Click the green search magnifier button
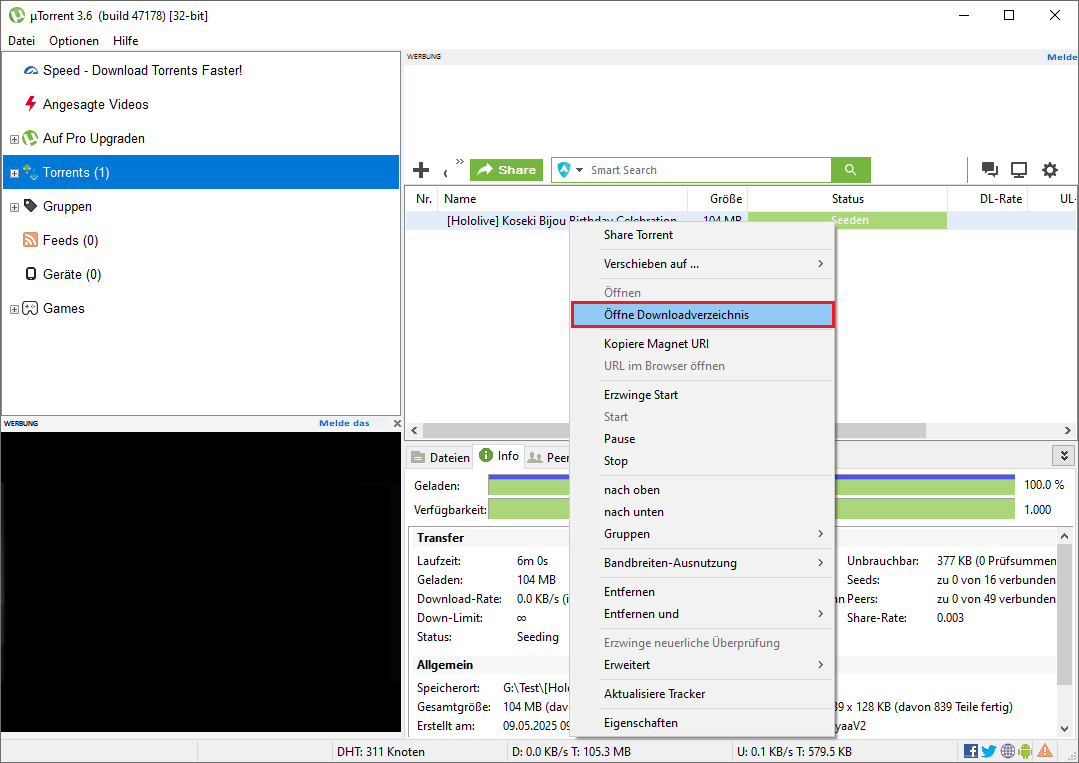The width and height of the screenshot is (1079, 763). (851, 170)
